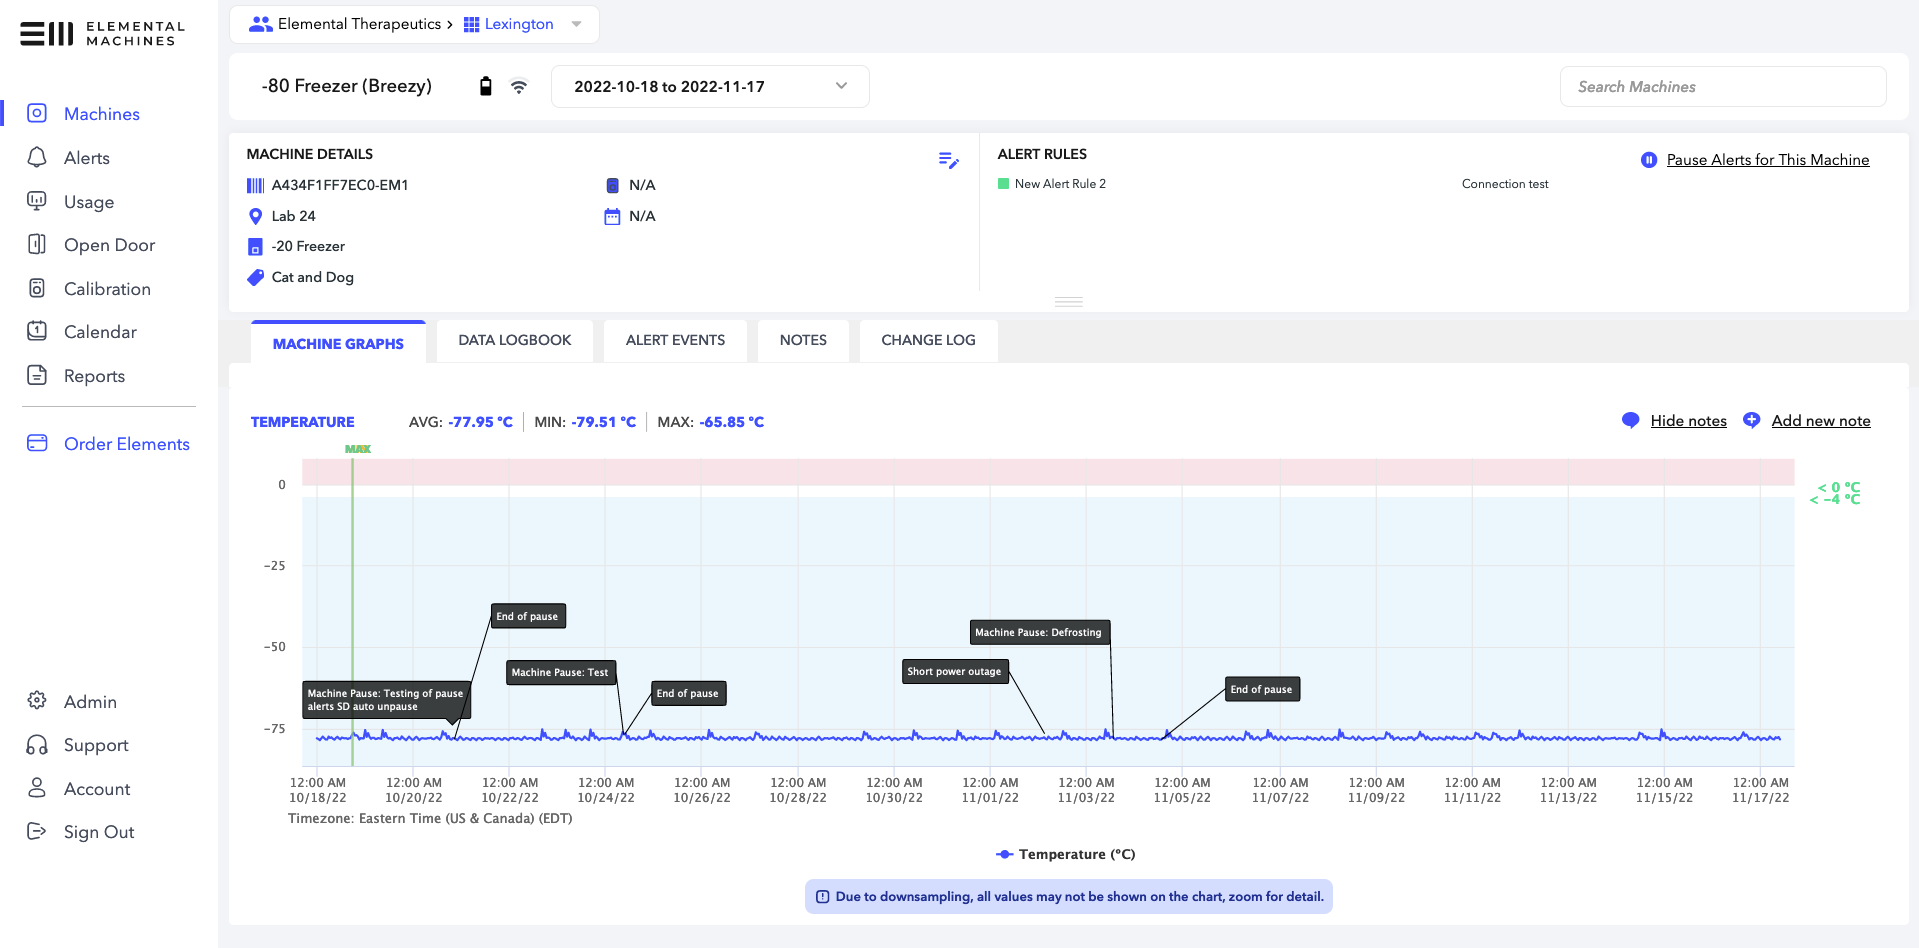The image size is (1919, 948).
Task: Open Machines in the sidebar
Action: click(101, 114)
